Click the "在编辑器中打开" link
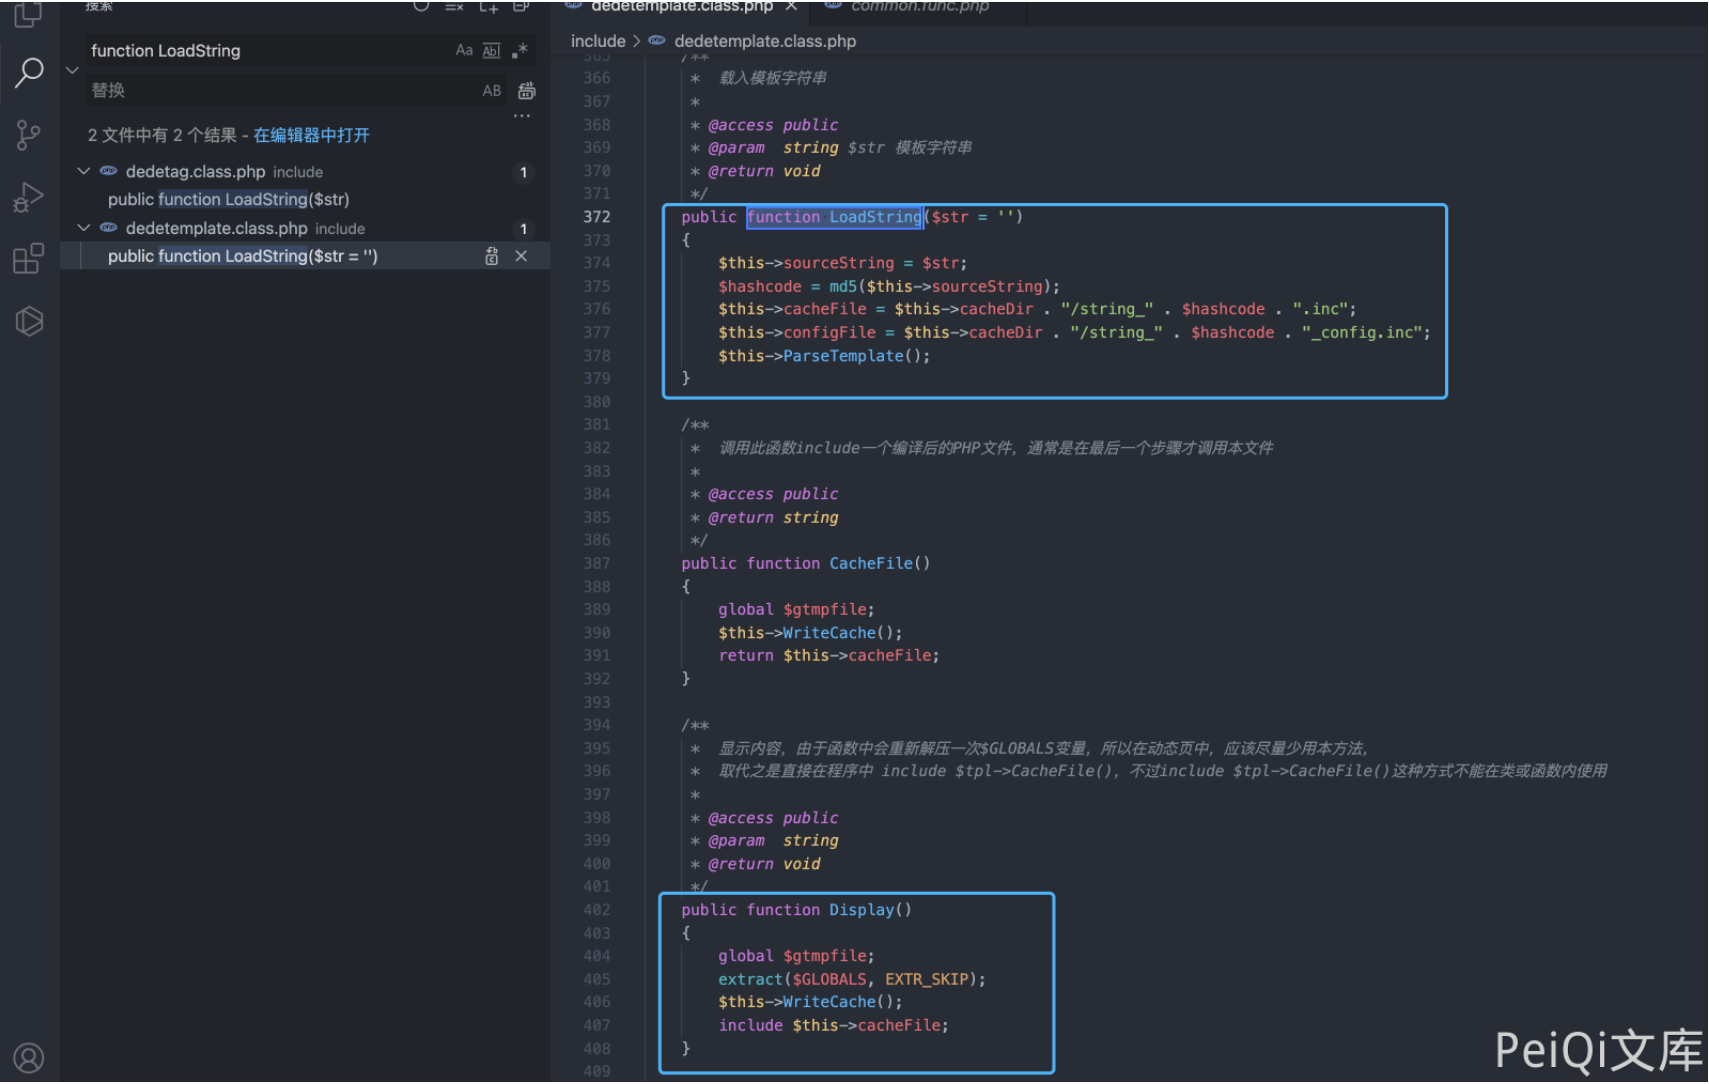The height and width of the screenshot is (1084, 1709). point(311,135)
